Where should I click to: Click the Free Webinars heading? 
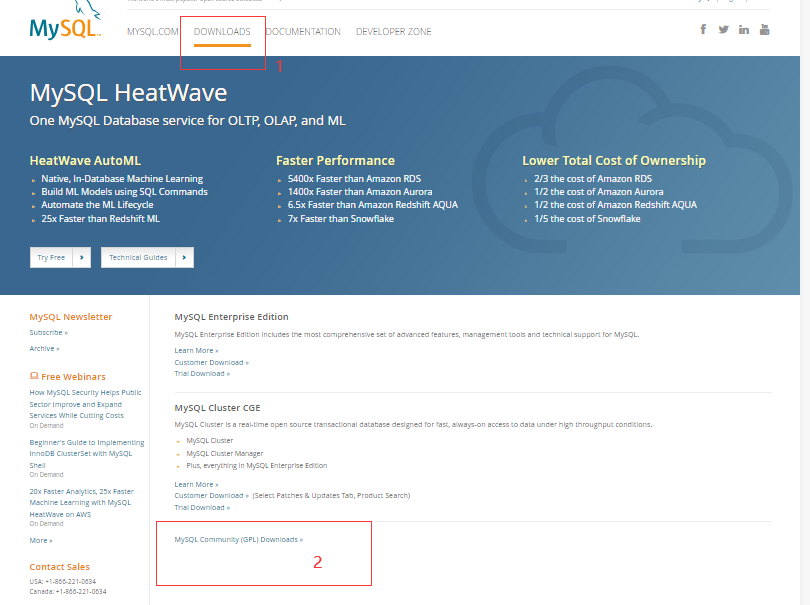pyautogui.click(x=73, y=377)
